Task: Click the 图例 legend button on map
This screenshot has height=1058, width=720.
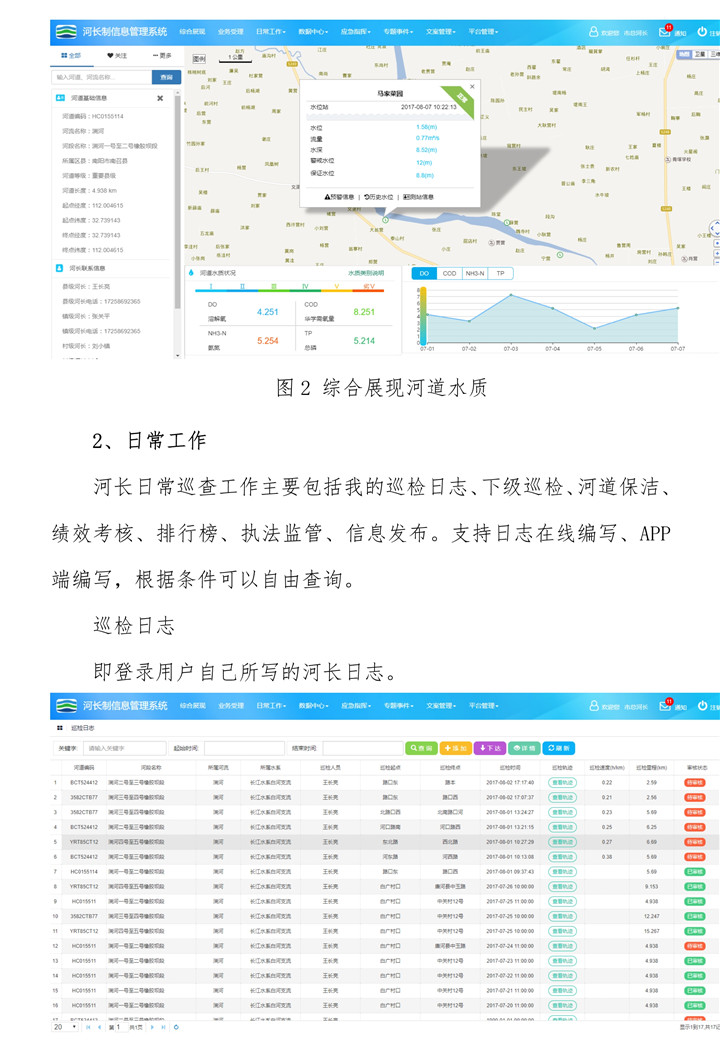Action: pos(199,59)
